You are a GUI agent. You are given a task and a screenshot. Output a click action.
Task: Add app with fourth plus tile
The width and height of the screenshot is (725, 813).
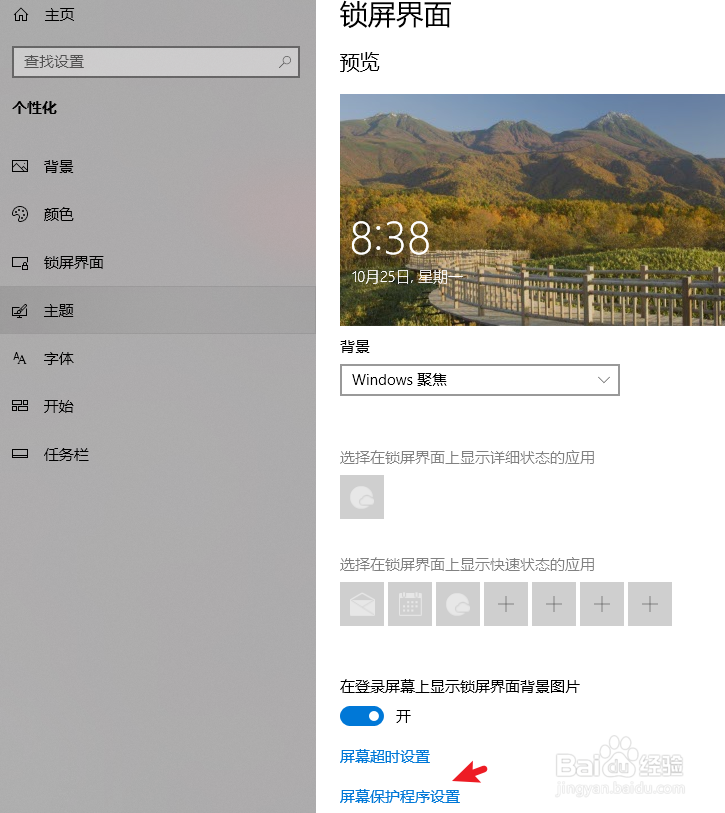click(650, 604)
